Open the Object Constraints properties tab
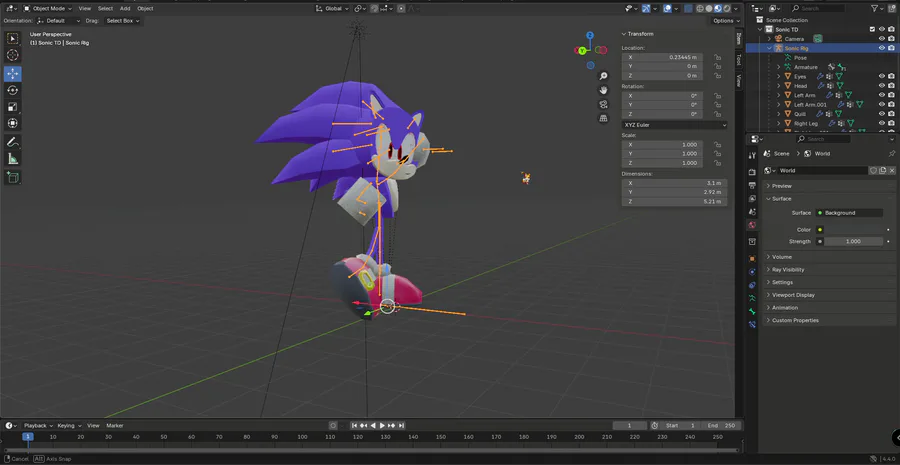900x465 pixels. tap(752, 285)
